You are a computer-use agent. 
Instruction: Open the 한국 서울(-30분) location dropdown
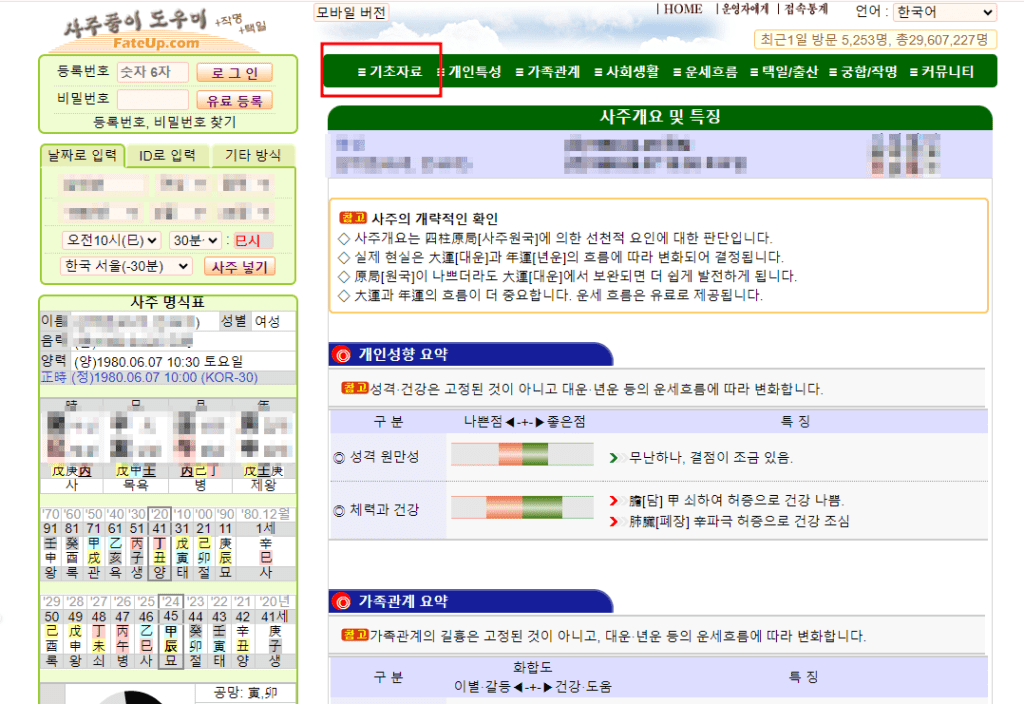tap(126, 266)
